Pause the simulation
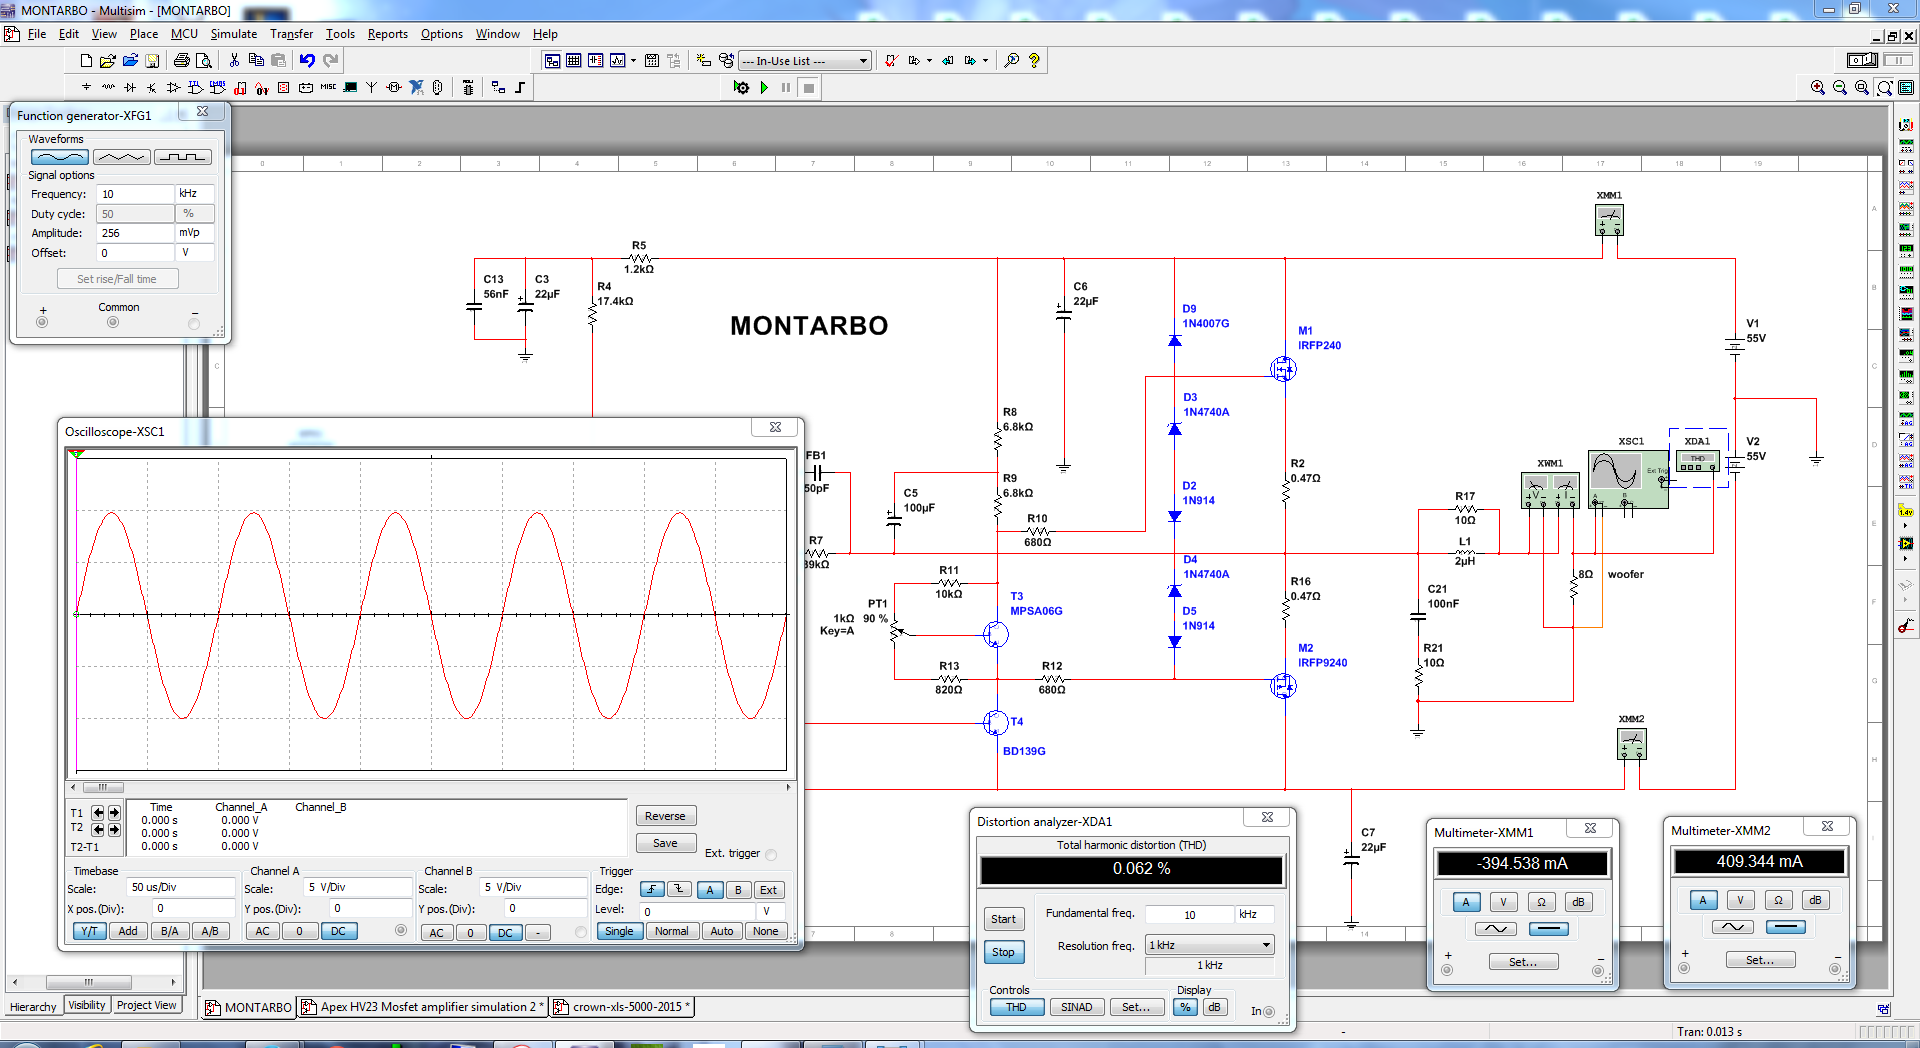Screen dimensions: 1920x1048 (786, 88)
